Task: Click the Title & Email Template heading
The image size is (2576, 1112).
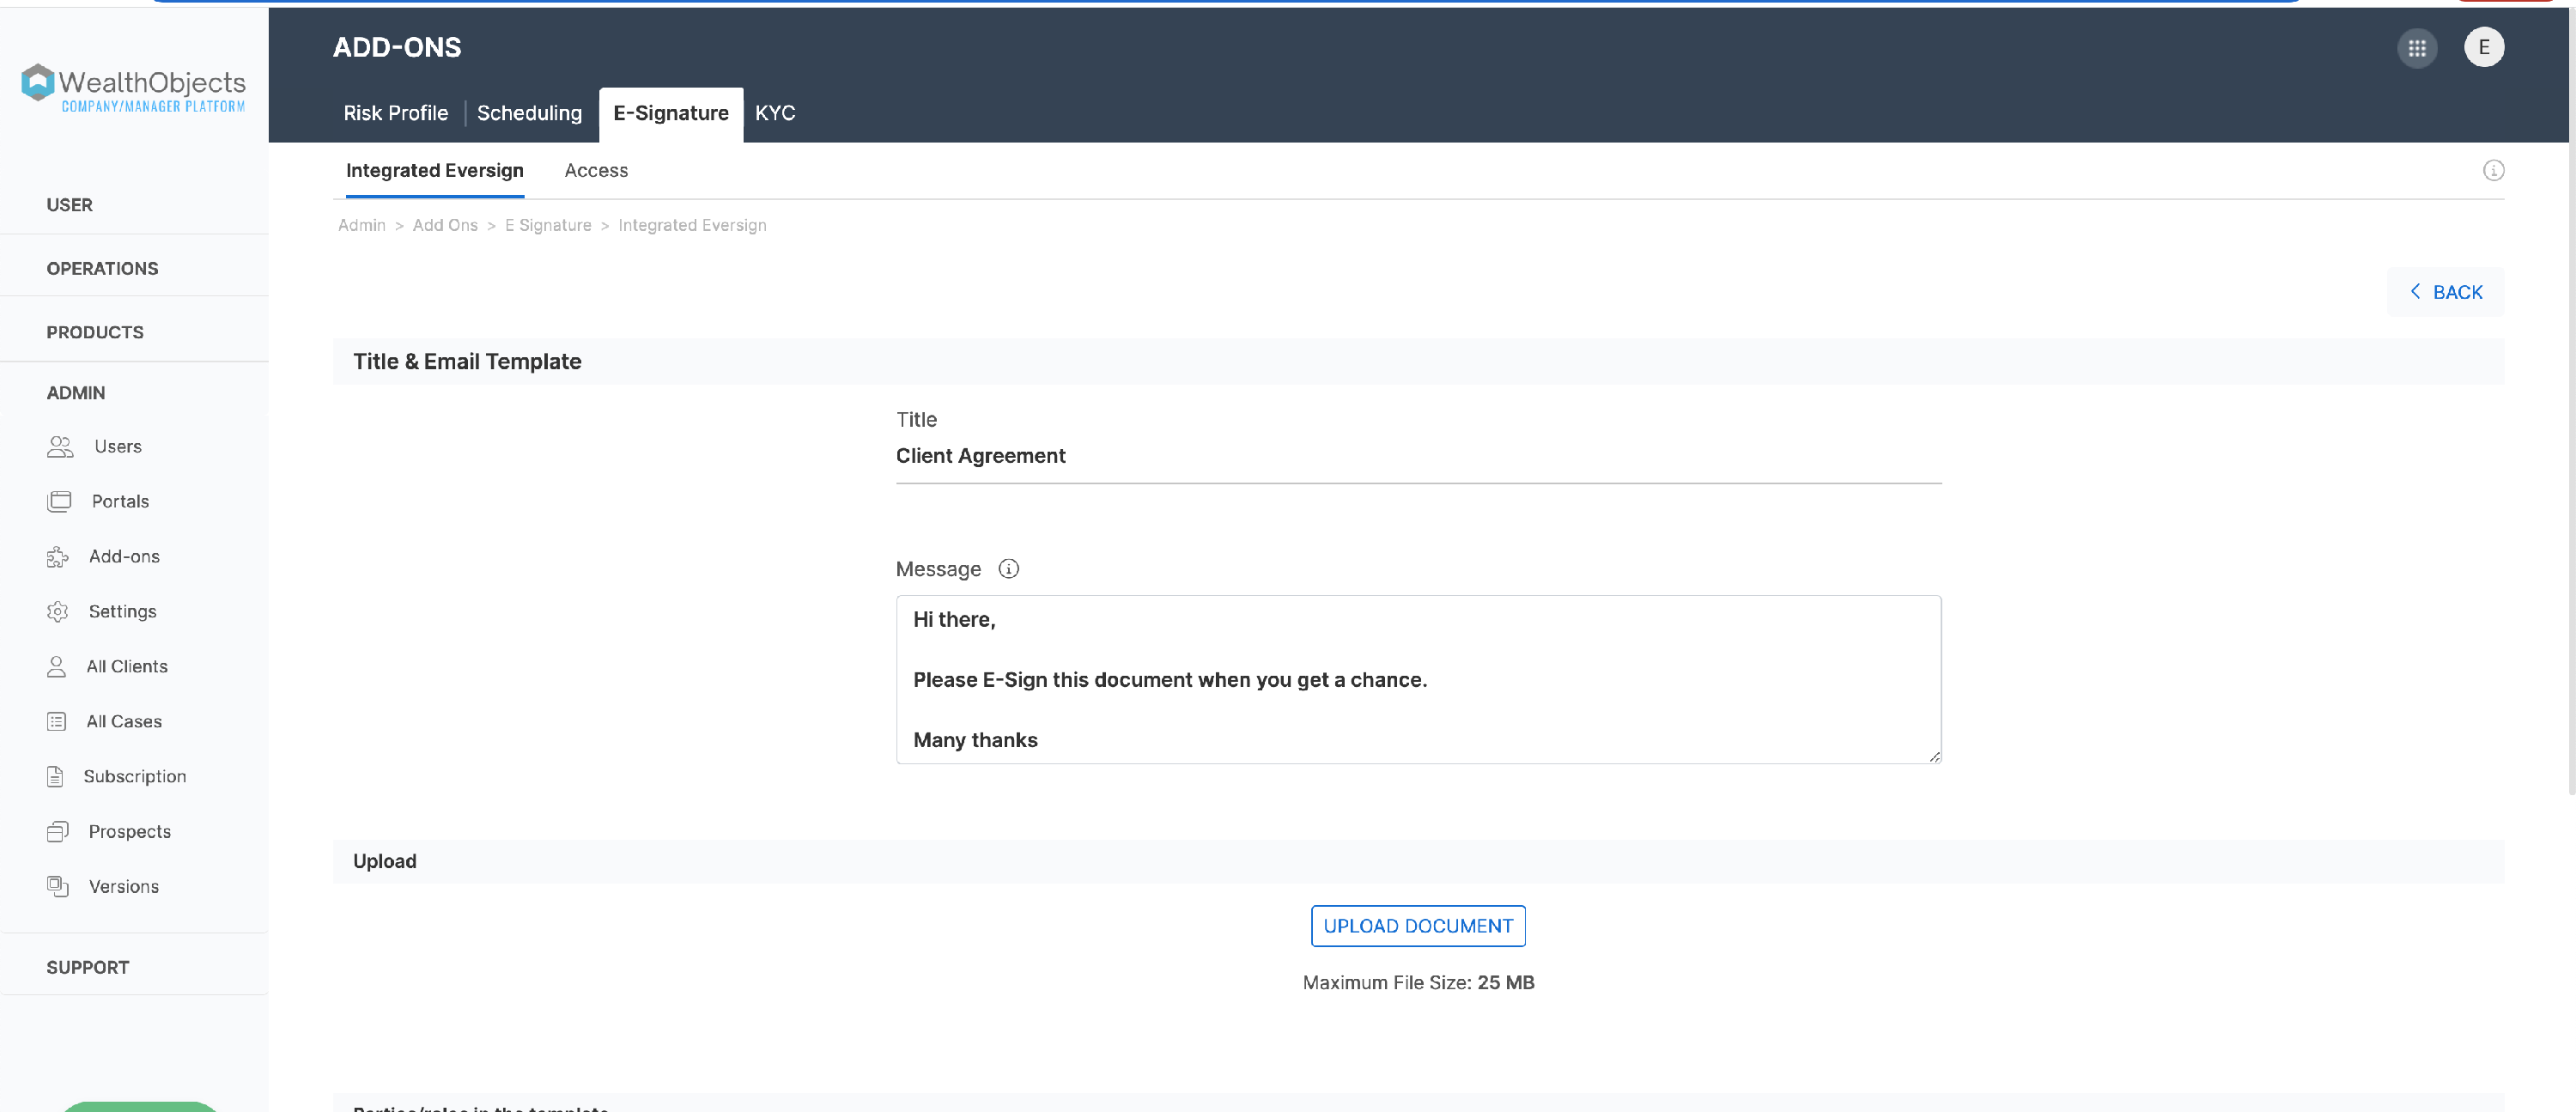Action: pos(467,362)
